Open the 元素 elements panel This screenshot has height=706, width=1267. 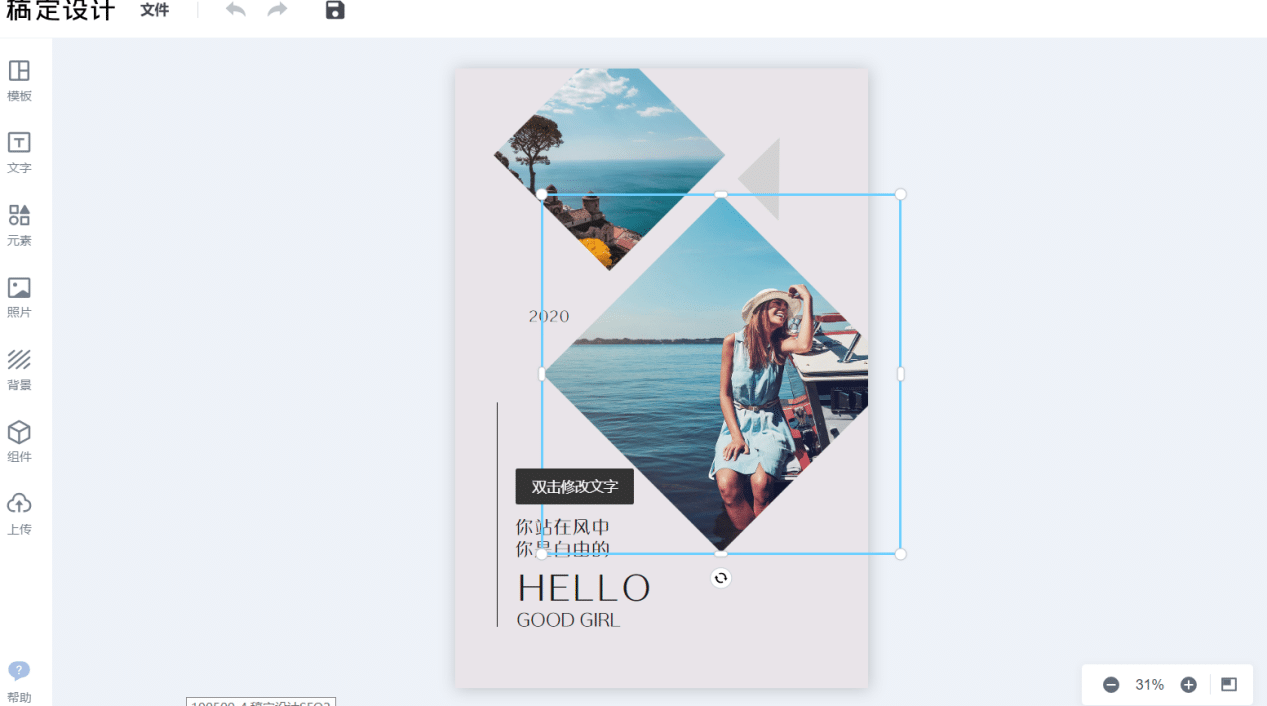(x=19, y=225)
